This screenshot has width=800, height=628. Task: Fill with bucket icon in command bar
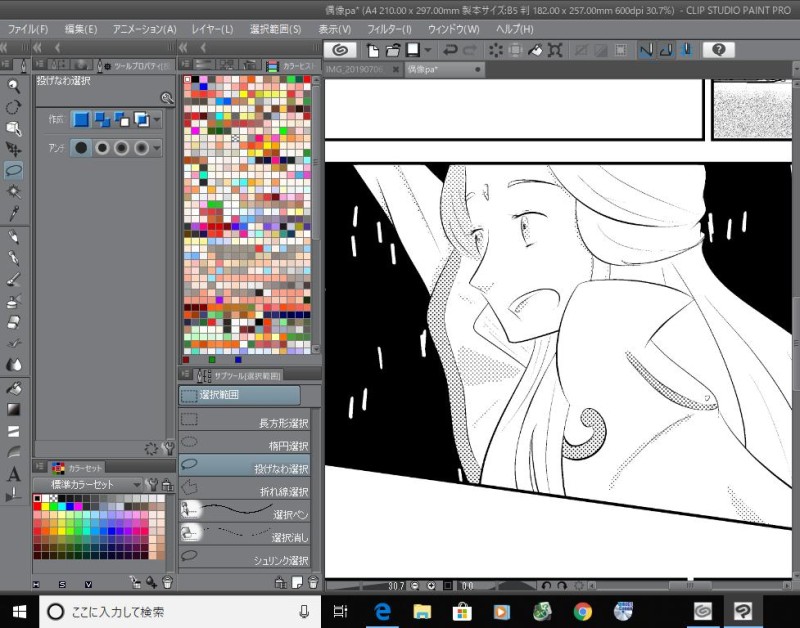click(535, 50)
